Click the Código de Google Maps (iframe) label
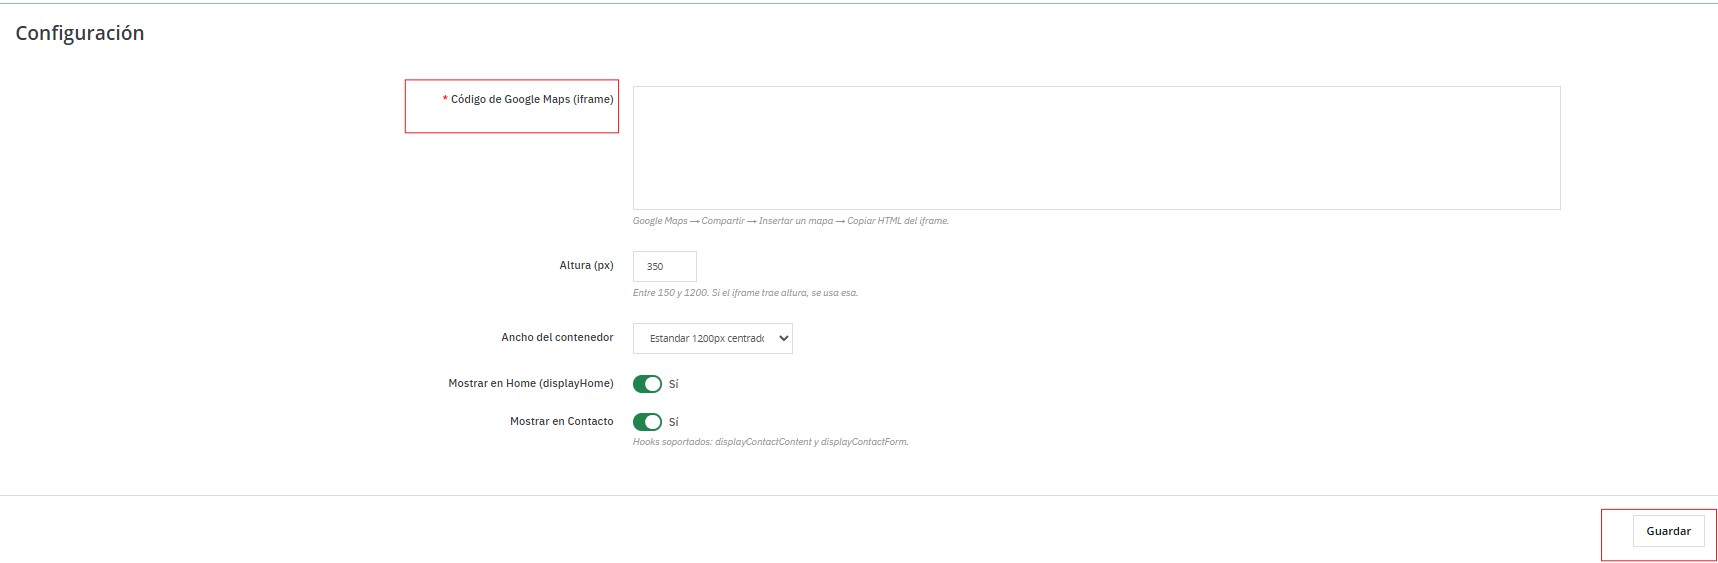 tap(532, 100)
